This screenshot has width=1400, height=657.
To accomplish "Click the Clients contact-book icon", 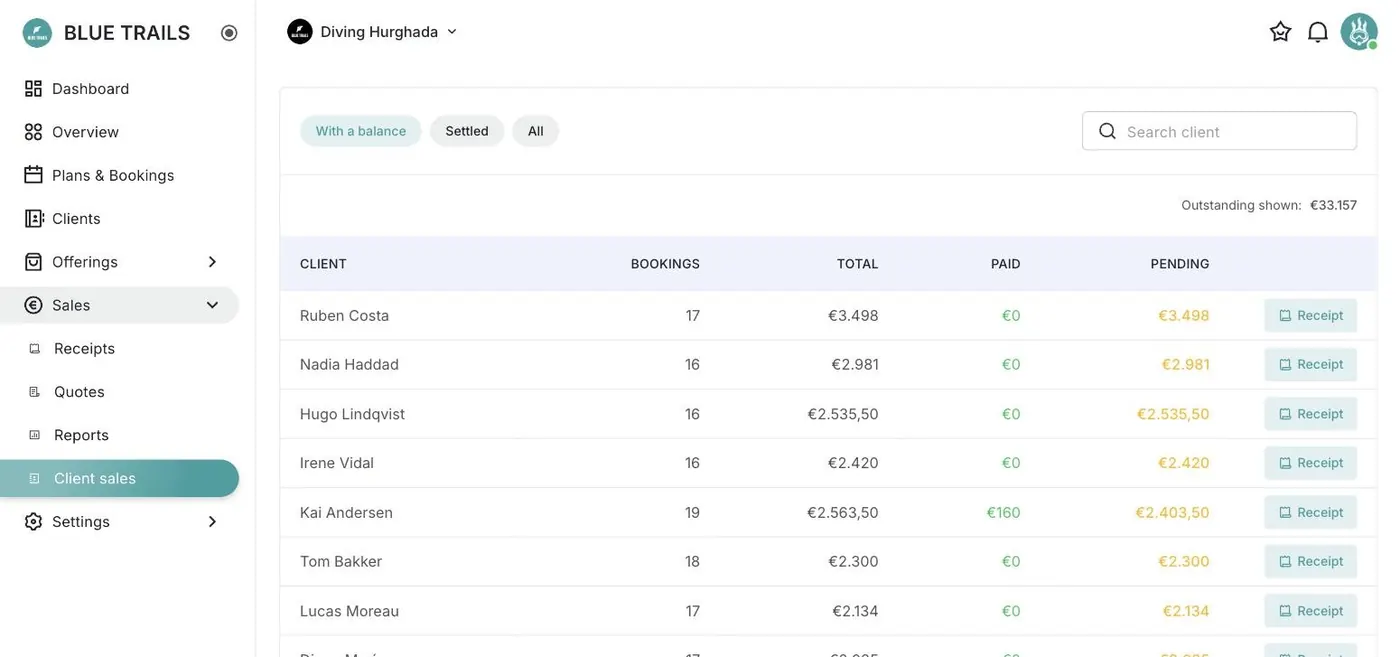I will (34, 218).
